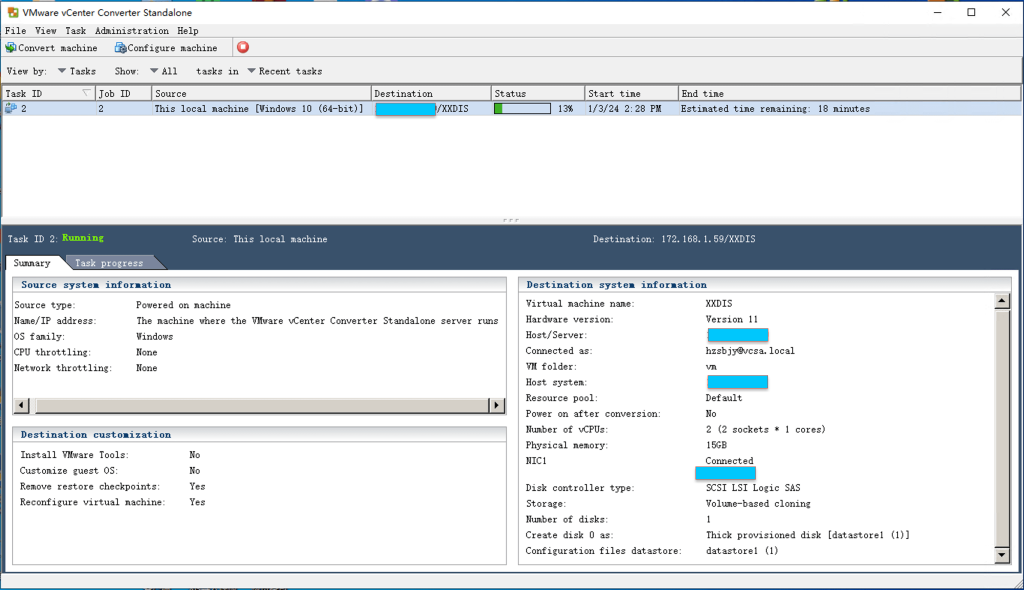Screen dimensions: 1024x590
Task: Click the hardware version value 'Version 11'
Action: 731,320
